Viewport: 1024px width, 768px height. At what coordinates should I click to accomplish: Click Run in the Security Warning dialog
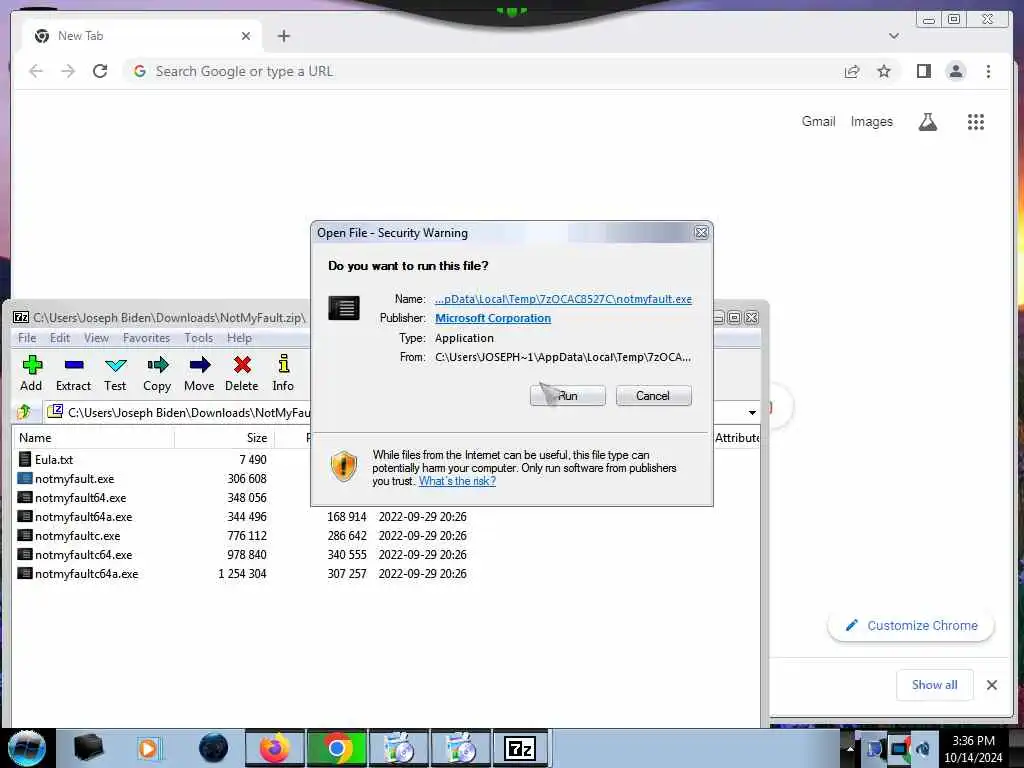click(x=568, y=396)
